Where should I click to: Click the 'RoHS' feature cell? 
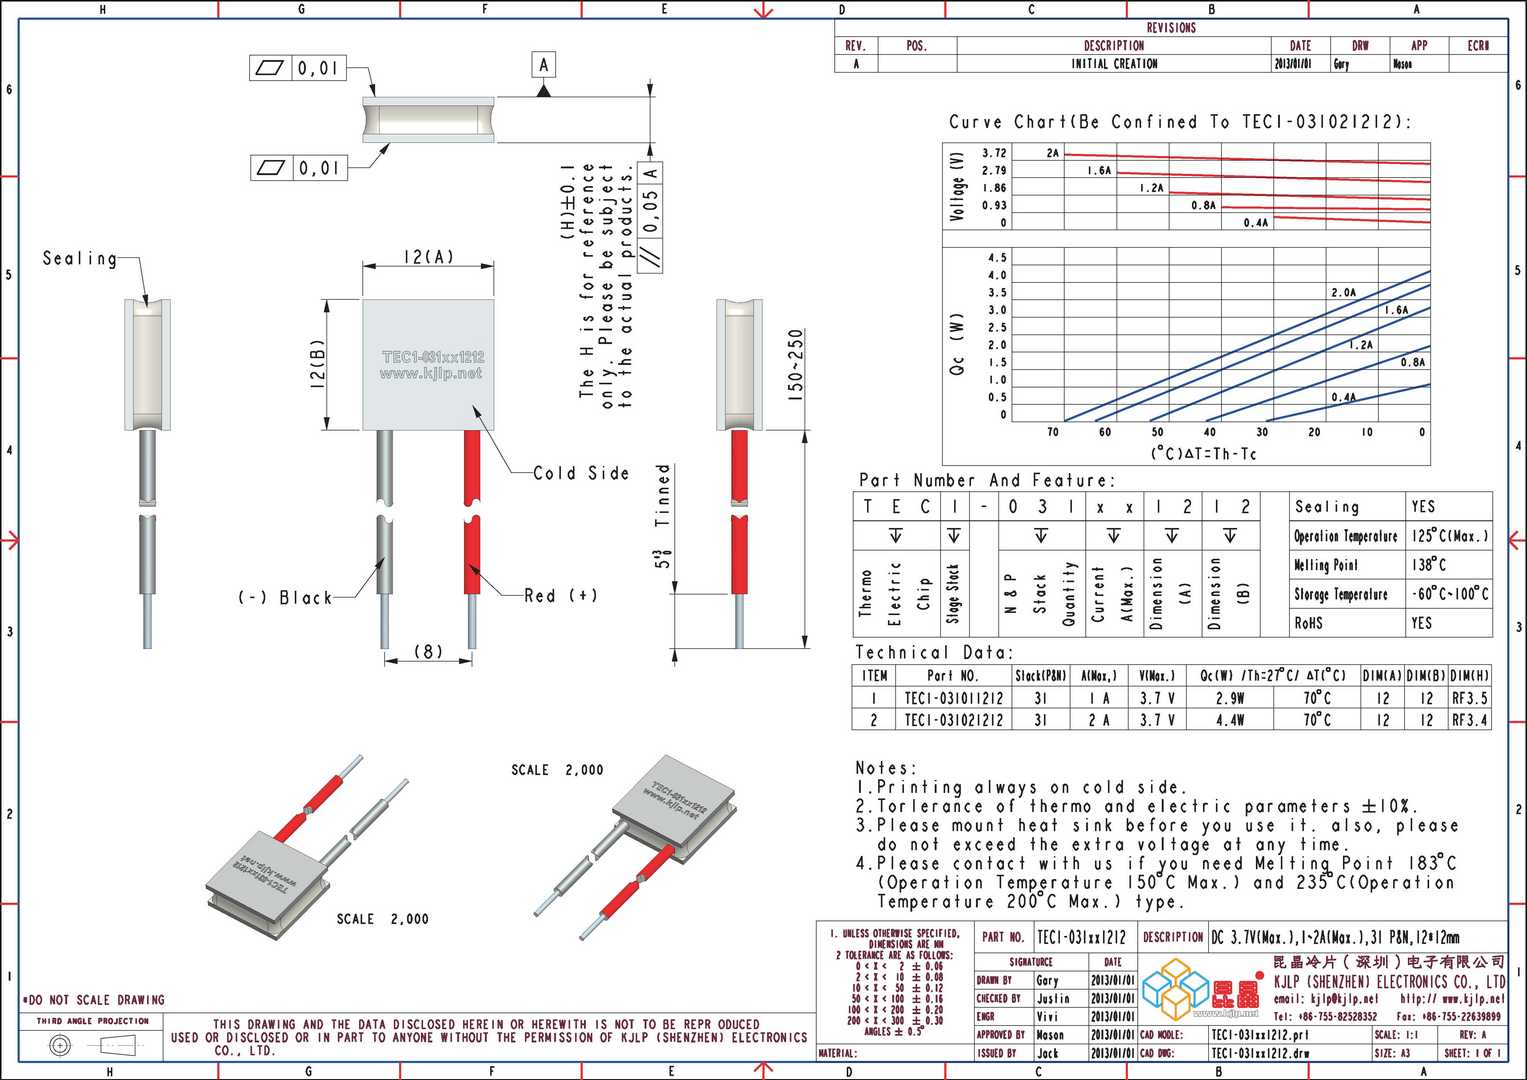coord(1347,623)
